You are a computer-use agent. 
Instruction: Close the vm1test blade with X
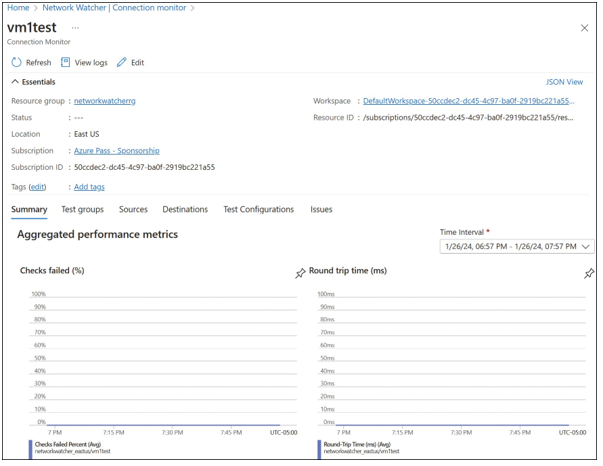point(584,28)
